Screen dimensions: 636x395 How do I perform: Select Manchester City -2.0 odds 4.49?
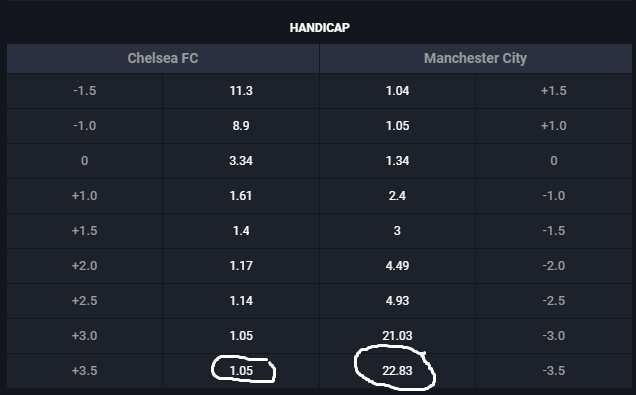398,266
